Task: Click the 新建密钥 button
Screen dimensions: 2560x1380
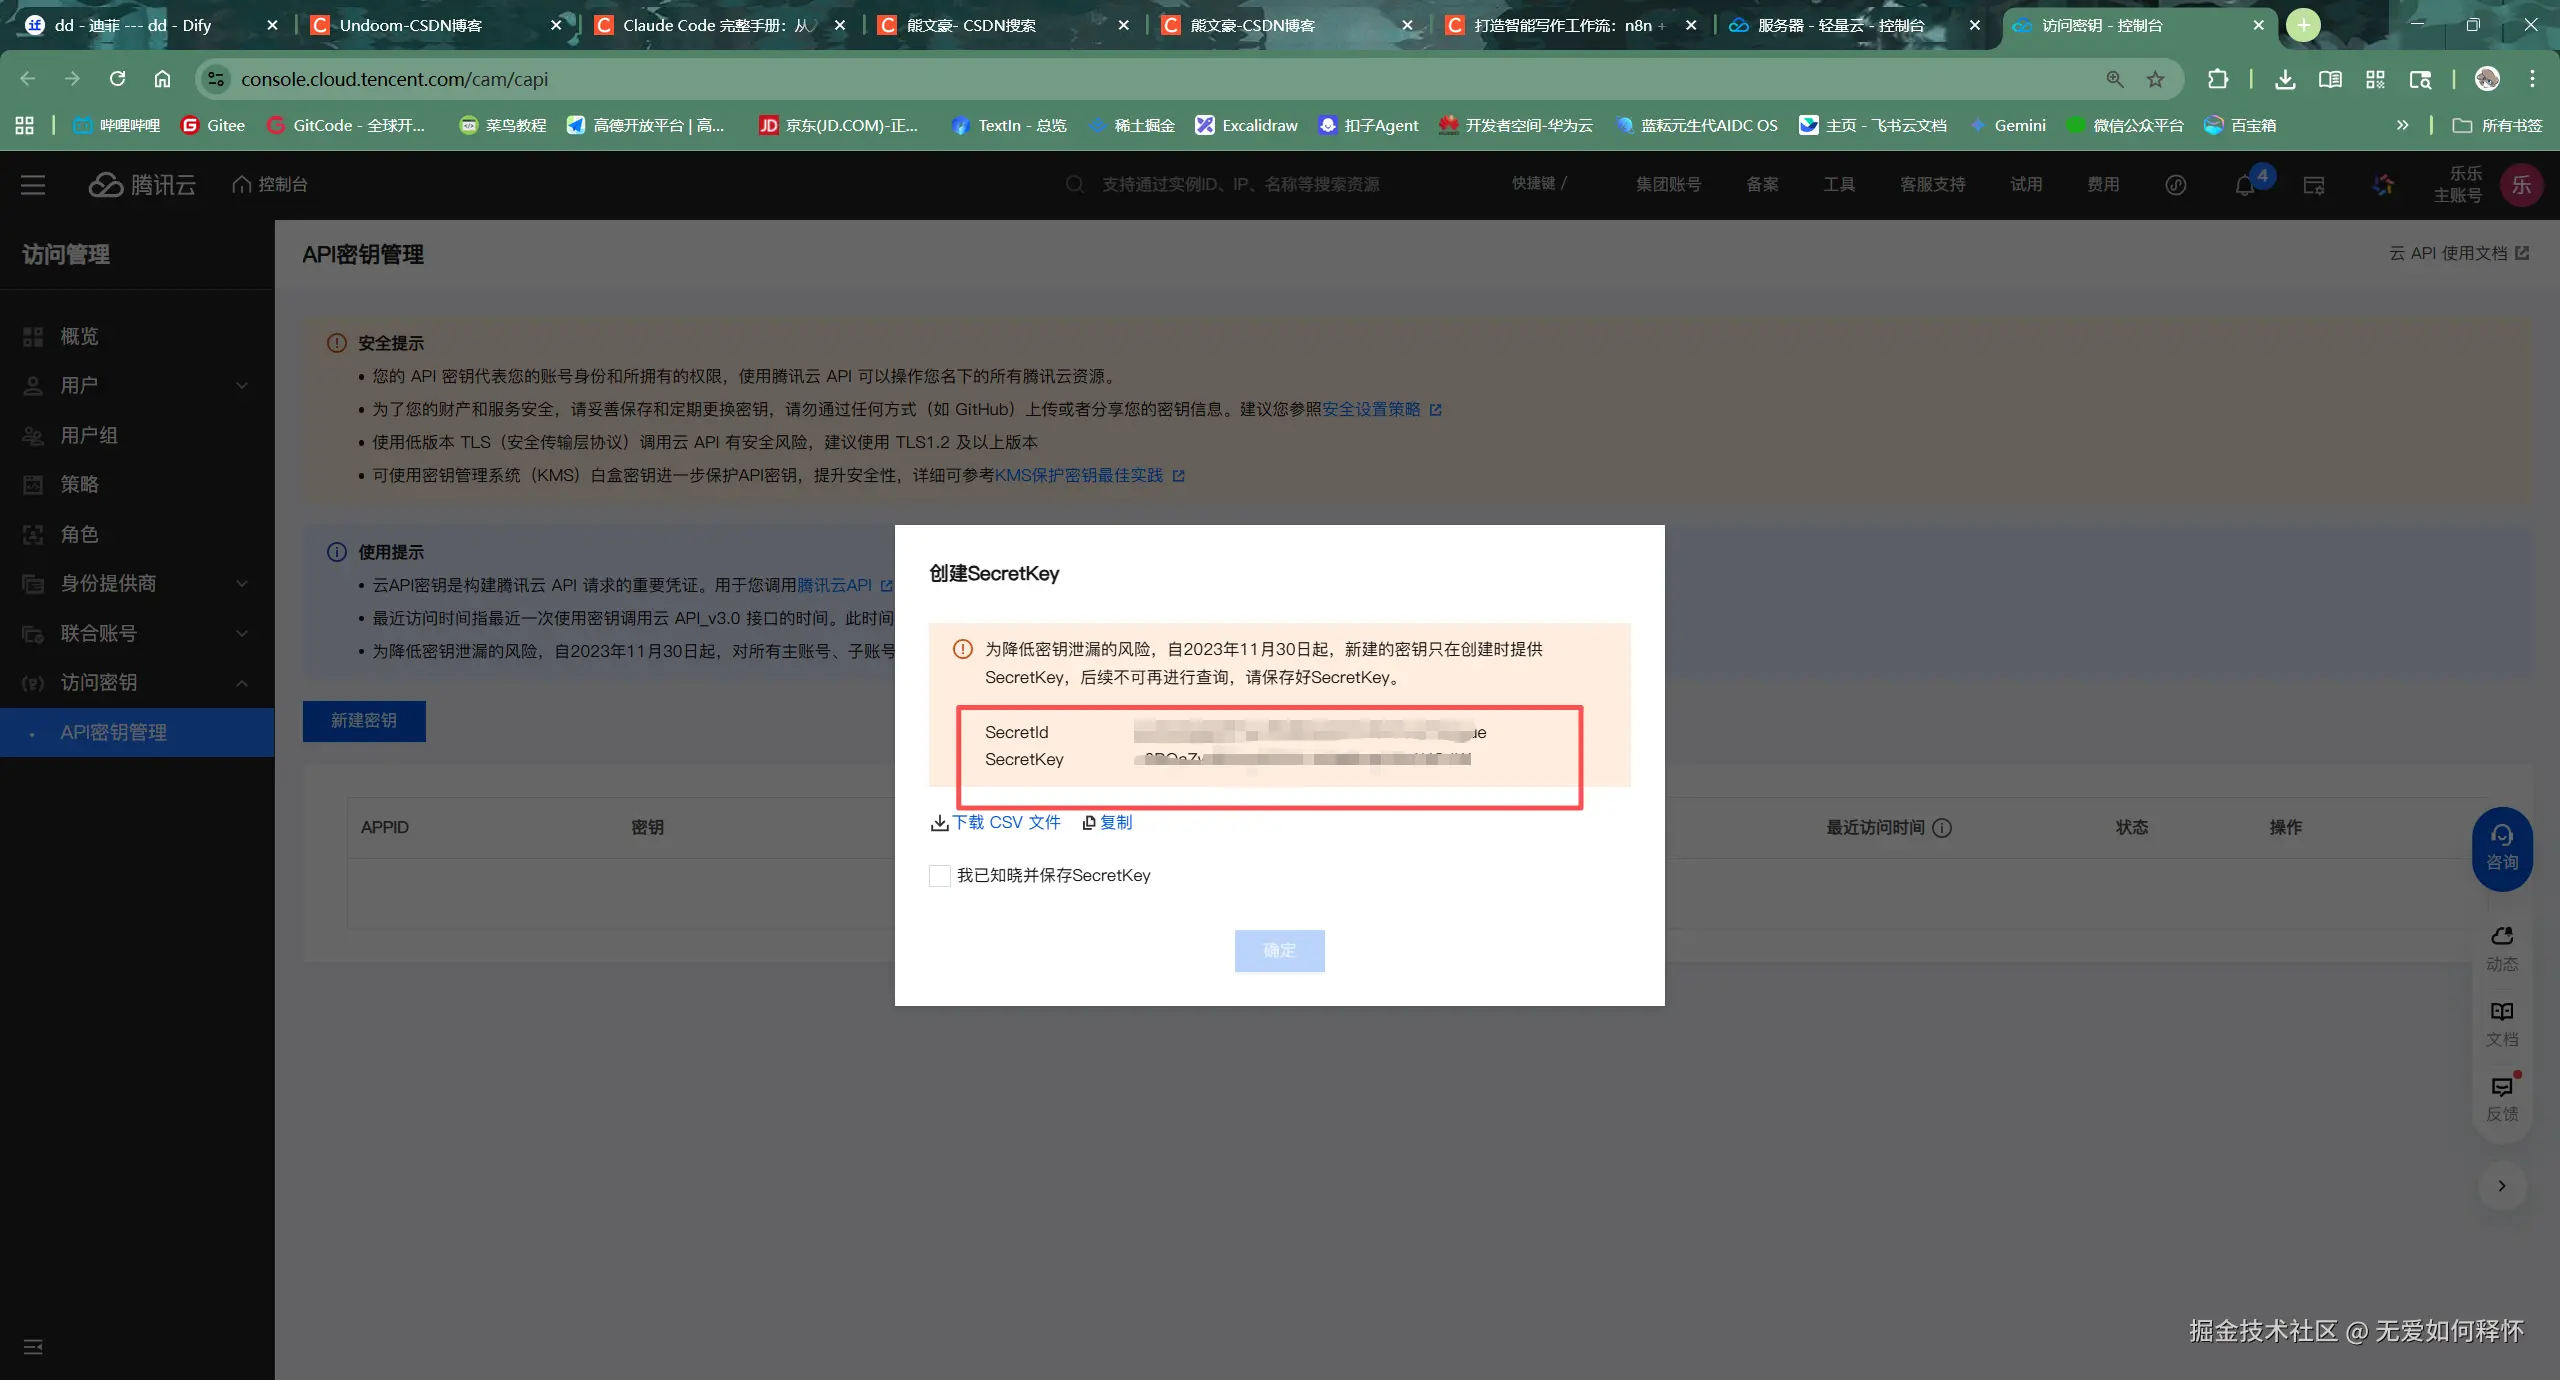Action: (364, 721)
